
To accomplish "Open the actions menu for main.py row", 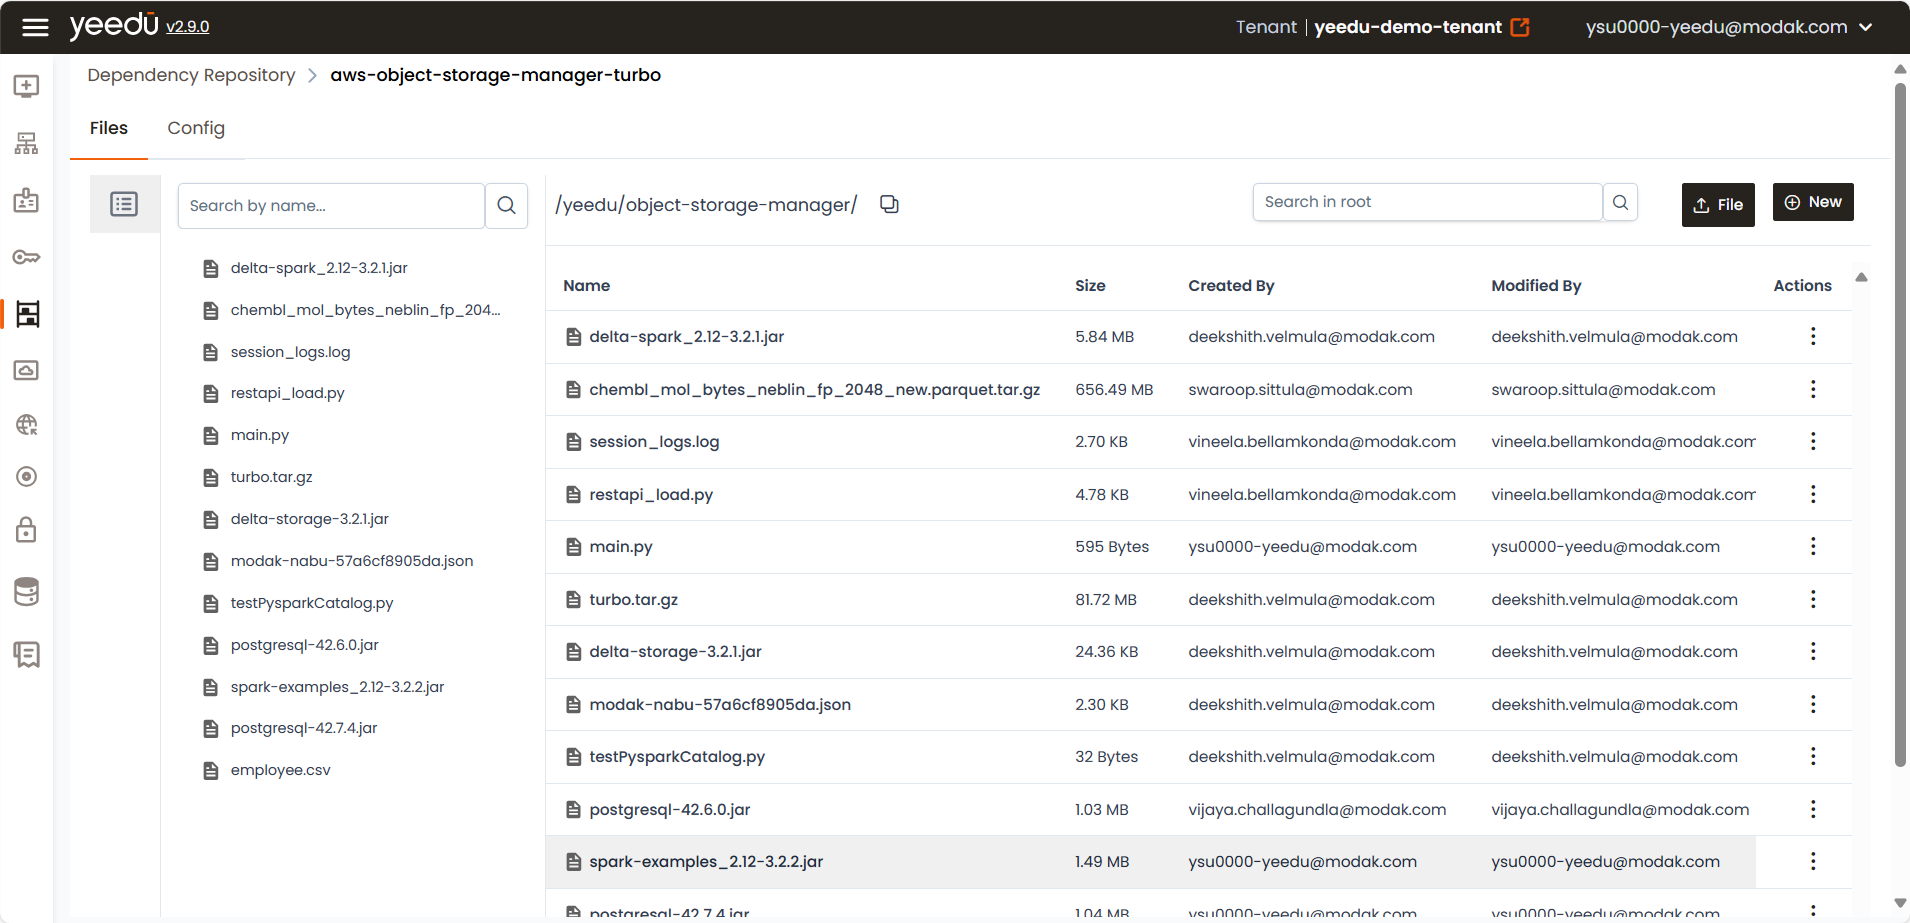I will (x=1814, y=546).
